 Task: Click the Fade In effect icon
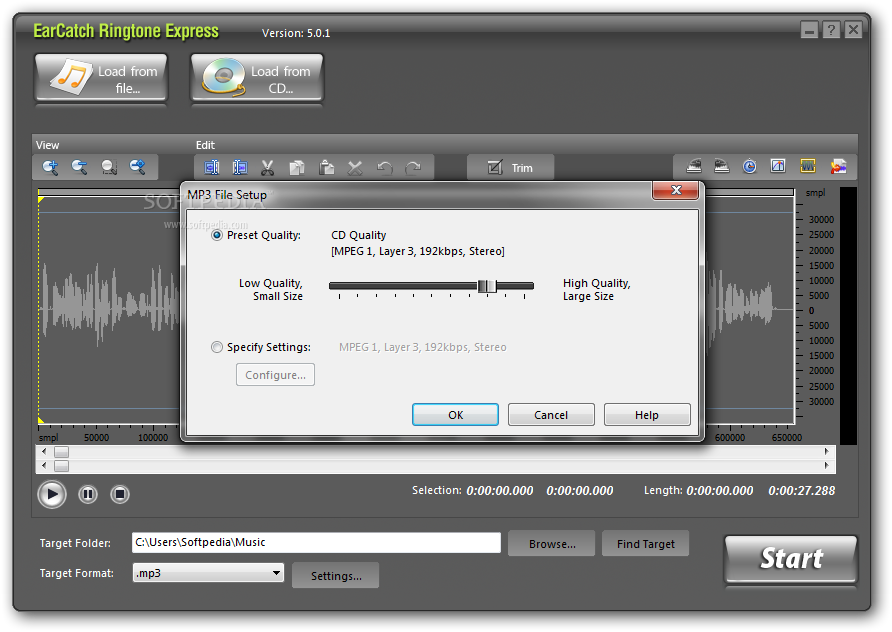point(694,166)
